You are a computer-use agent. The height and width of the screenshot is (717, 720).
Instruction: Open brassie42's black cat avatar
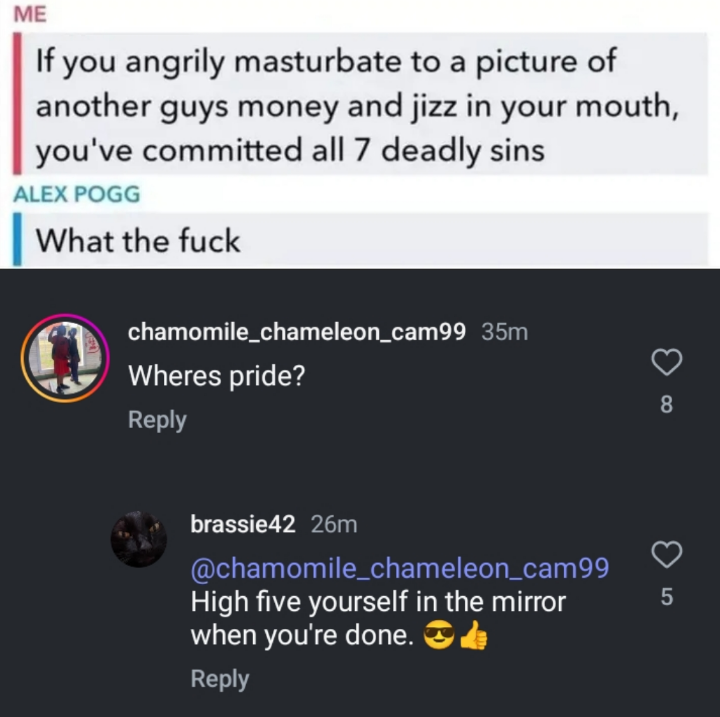138,539
